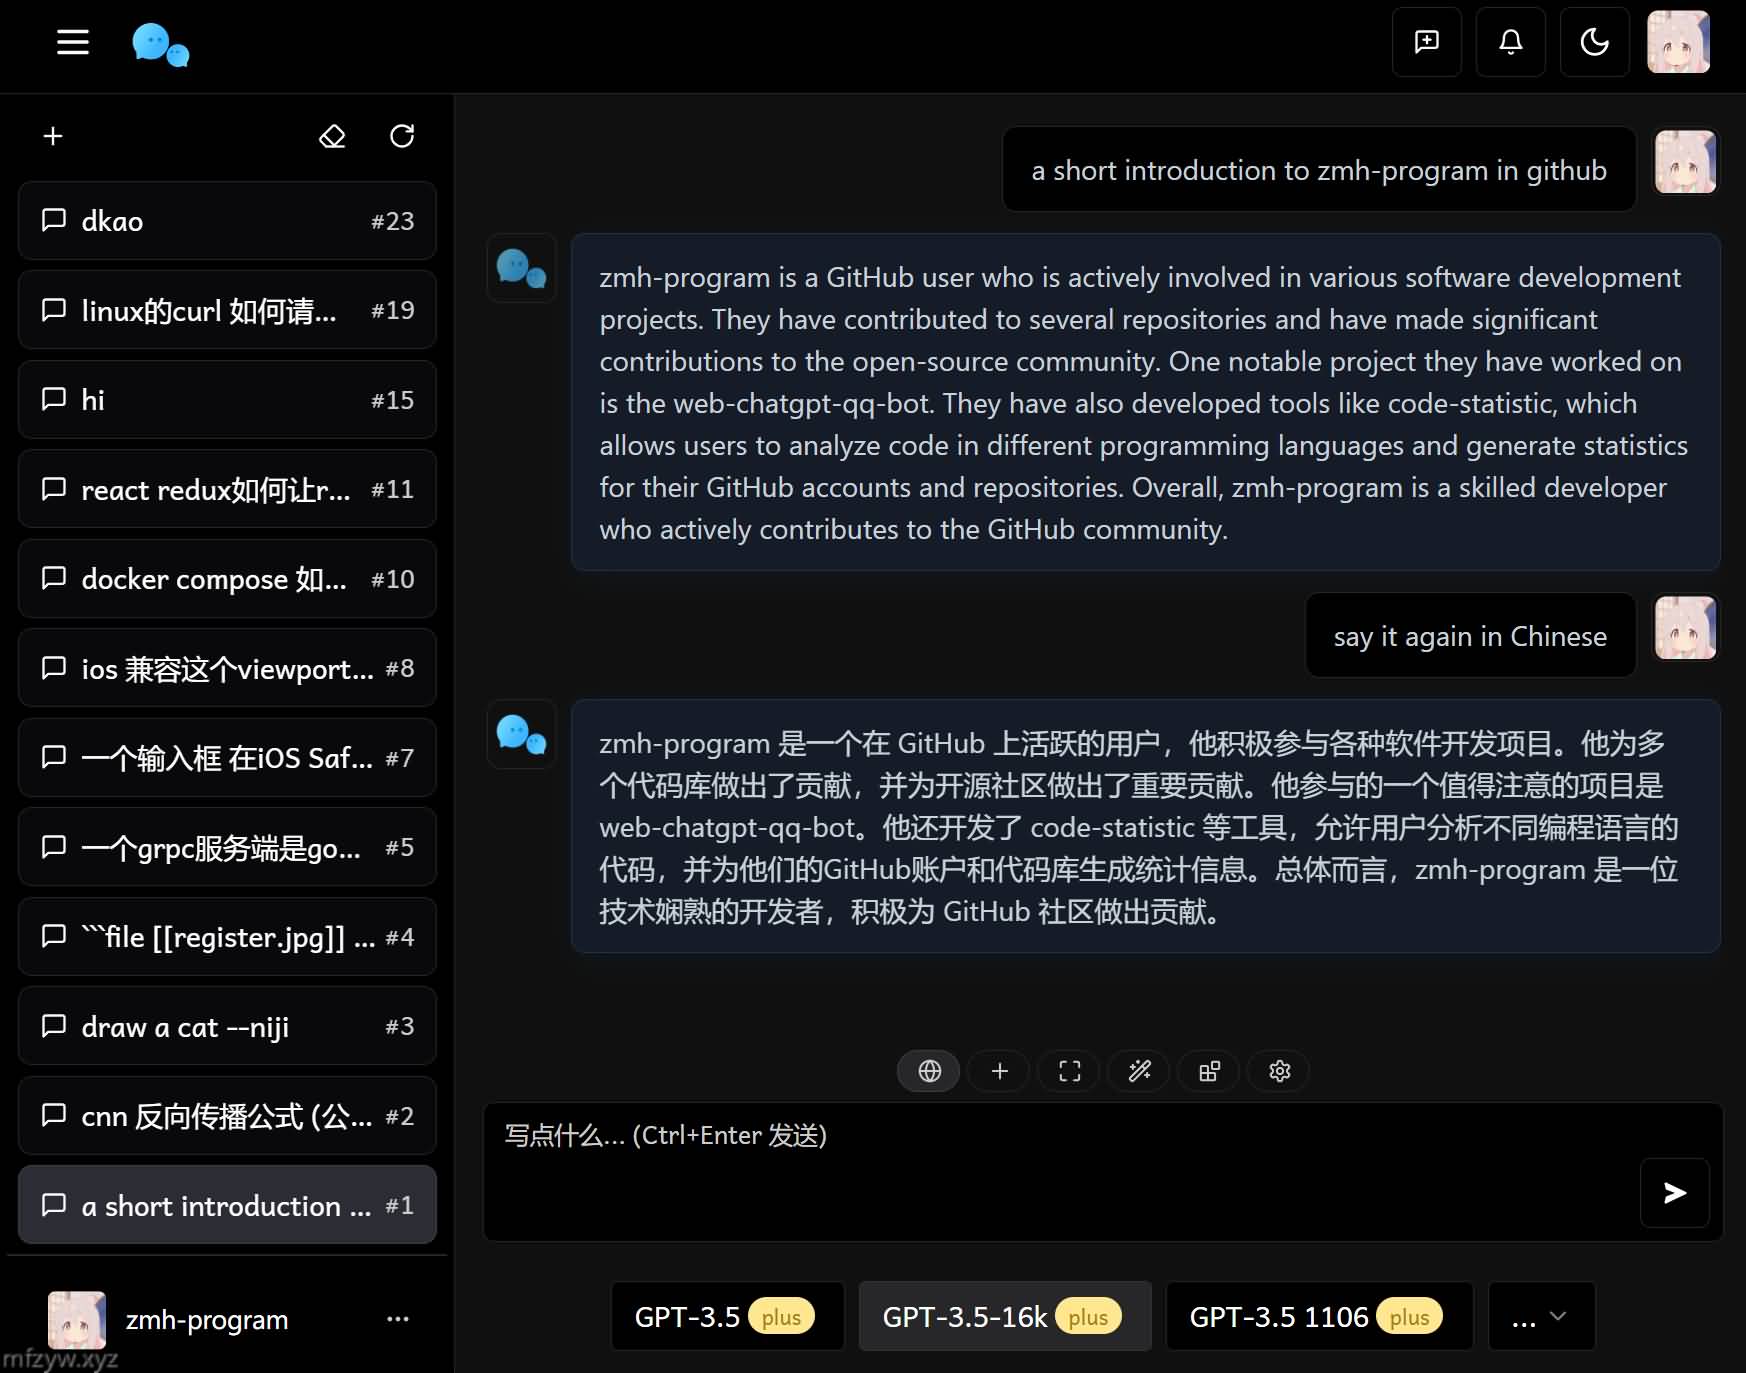Screen dimensions: 1746x1373
Task: Click the feedback message icon in header
Action: pos(1426,42)
